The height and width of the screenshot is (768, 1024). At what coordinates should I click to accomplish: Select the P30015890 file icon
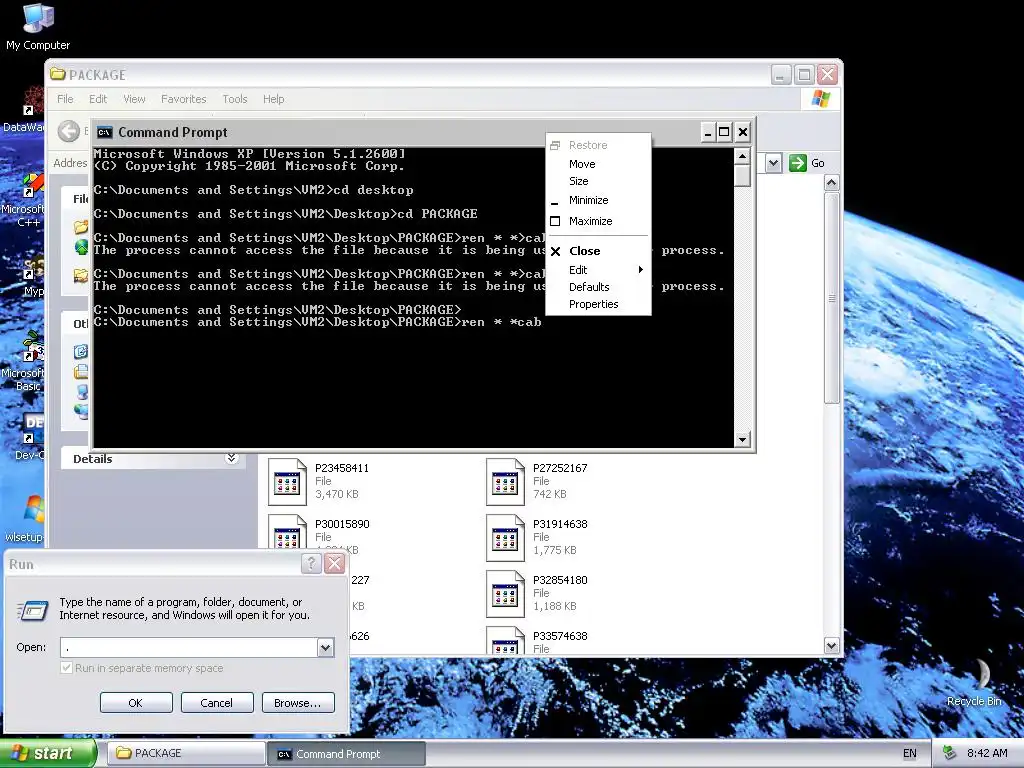pos(287,532)
